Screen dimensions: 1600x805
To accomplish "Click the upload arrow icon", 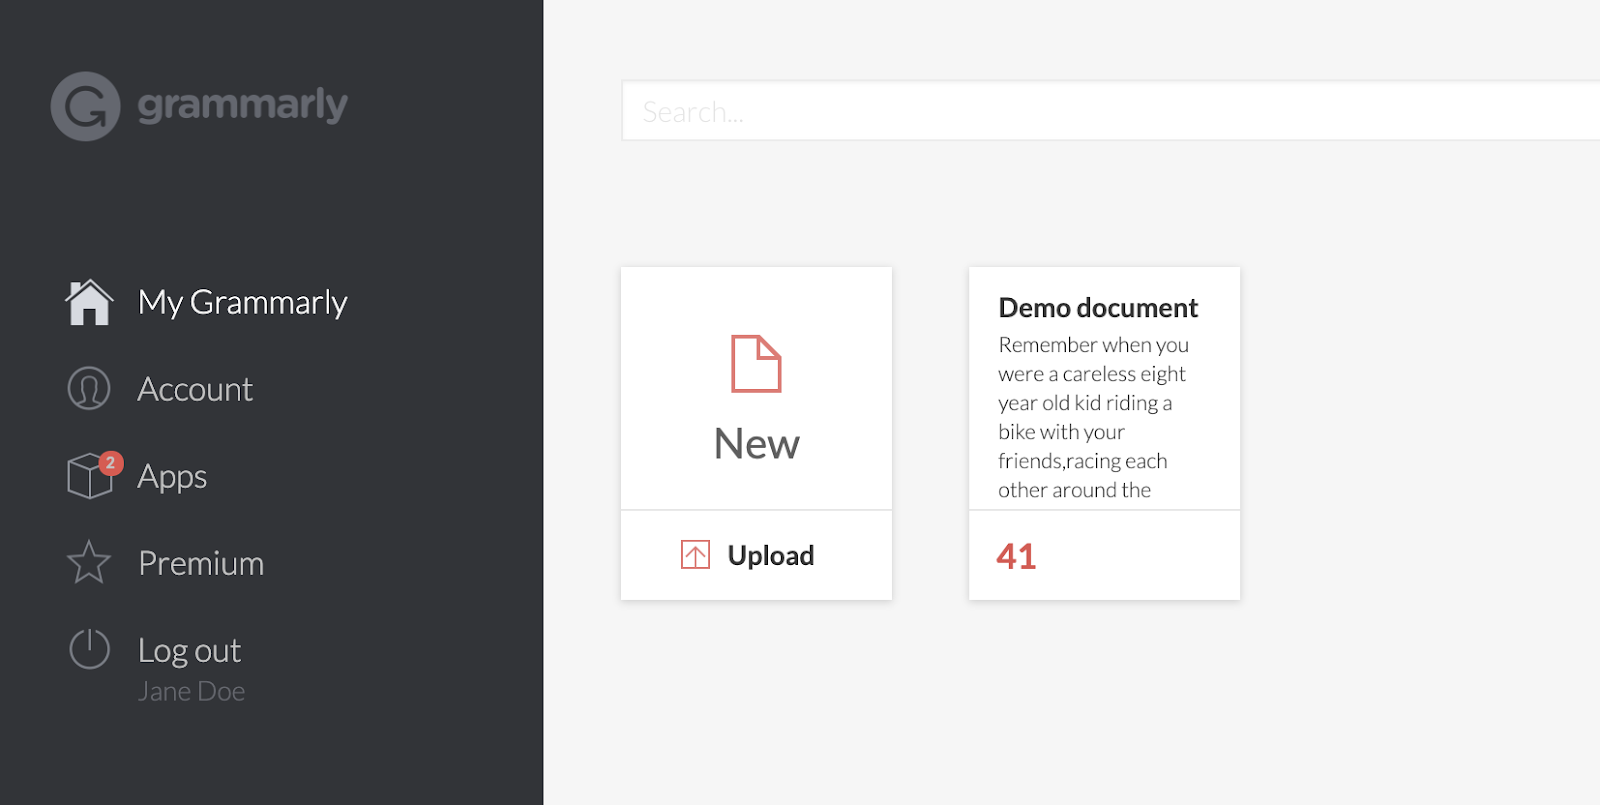I will pos(695,555).
